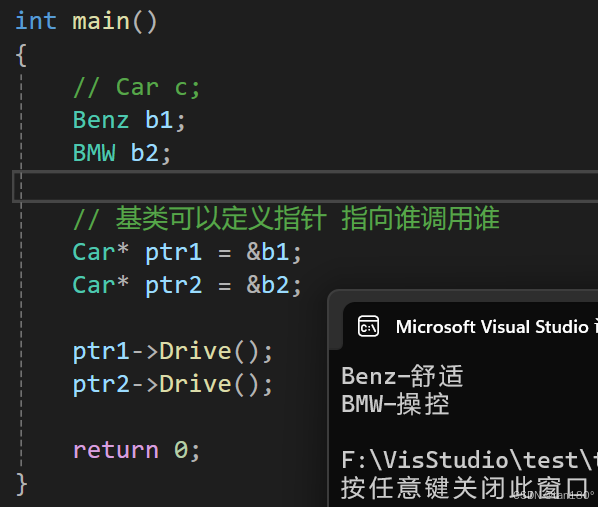Click the 'Benz' type in b1 declaration
The image size is (598, 507).
pyautogui.click(x=101, y=120)
